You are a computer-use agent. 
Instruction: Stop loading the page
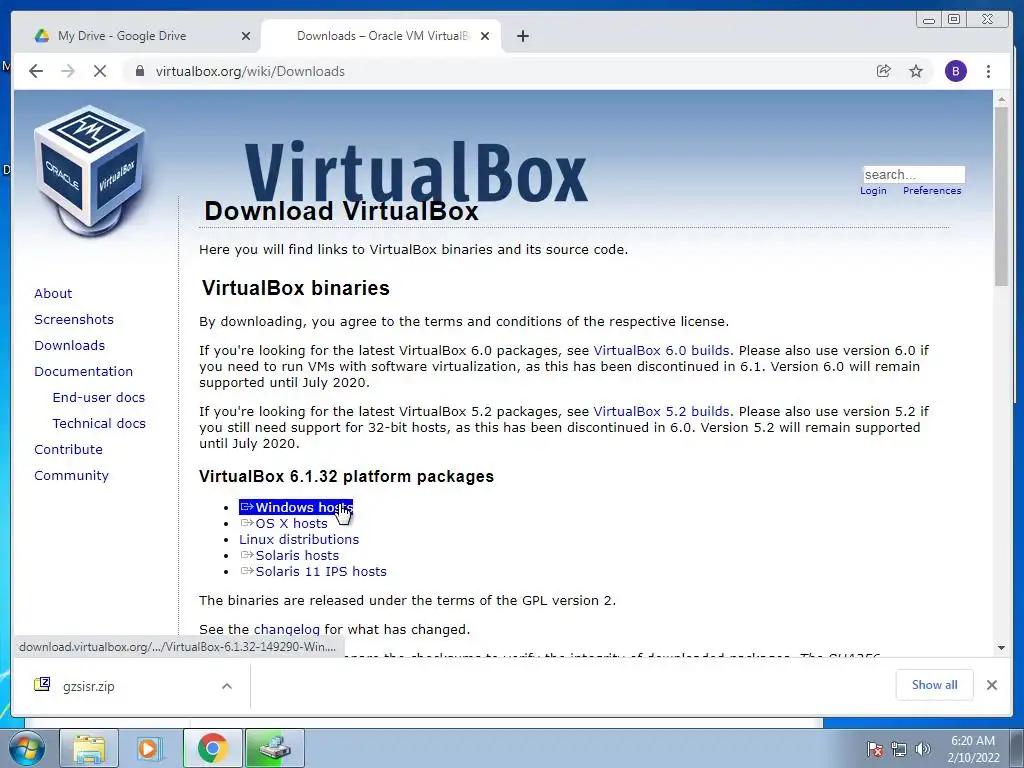click(100, 71)
